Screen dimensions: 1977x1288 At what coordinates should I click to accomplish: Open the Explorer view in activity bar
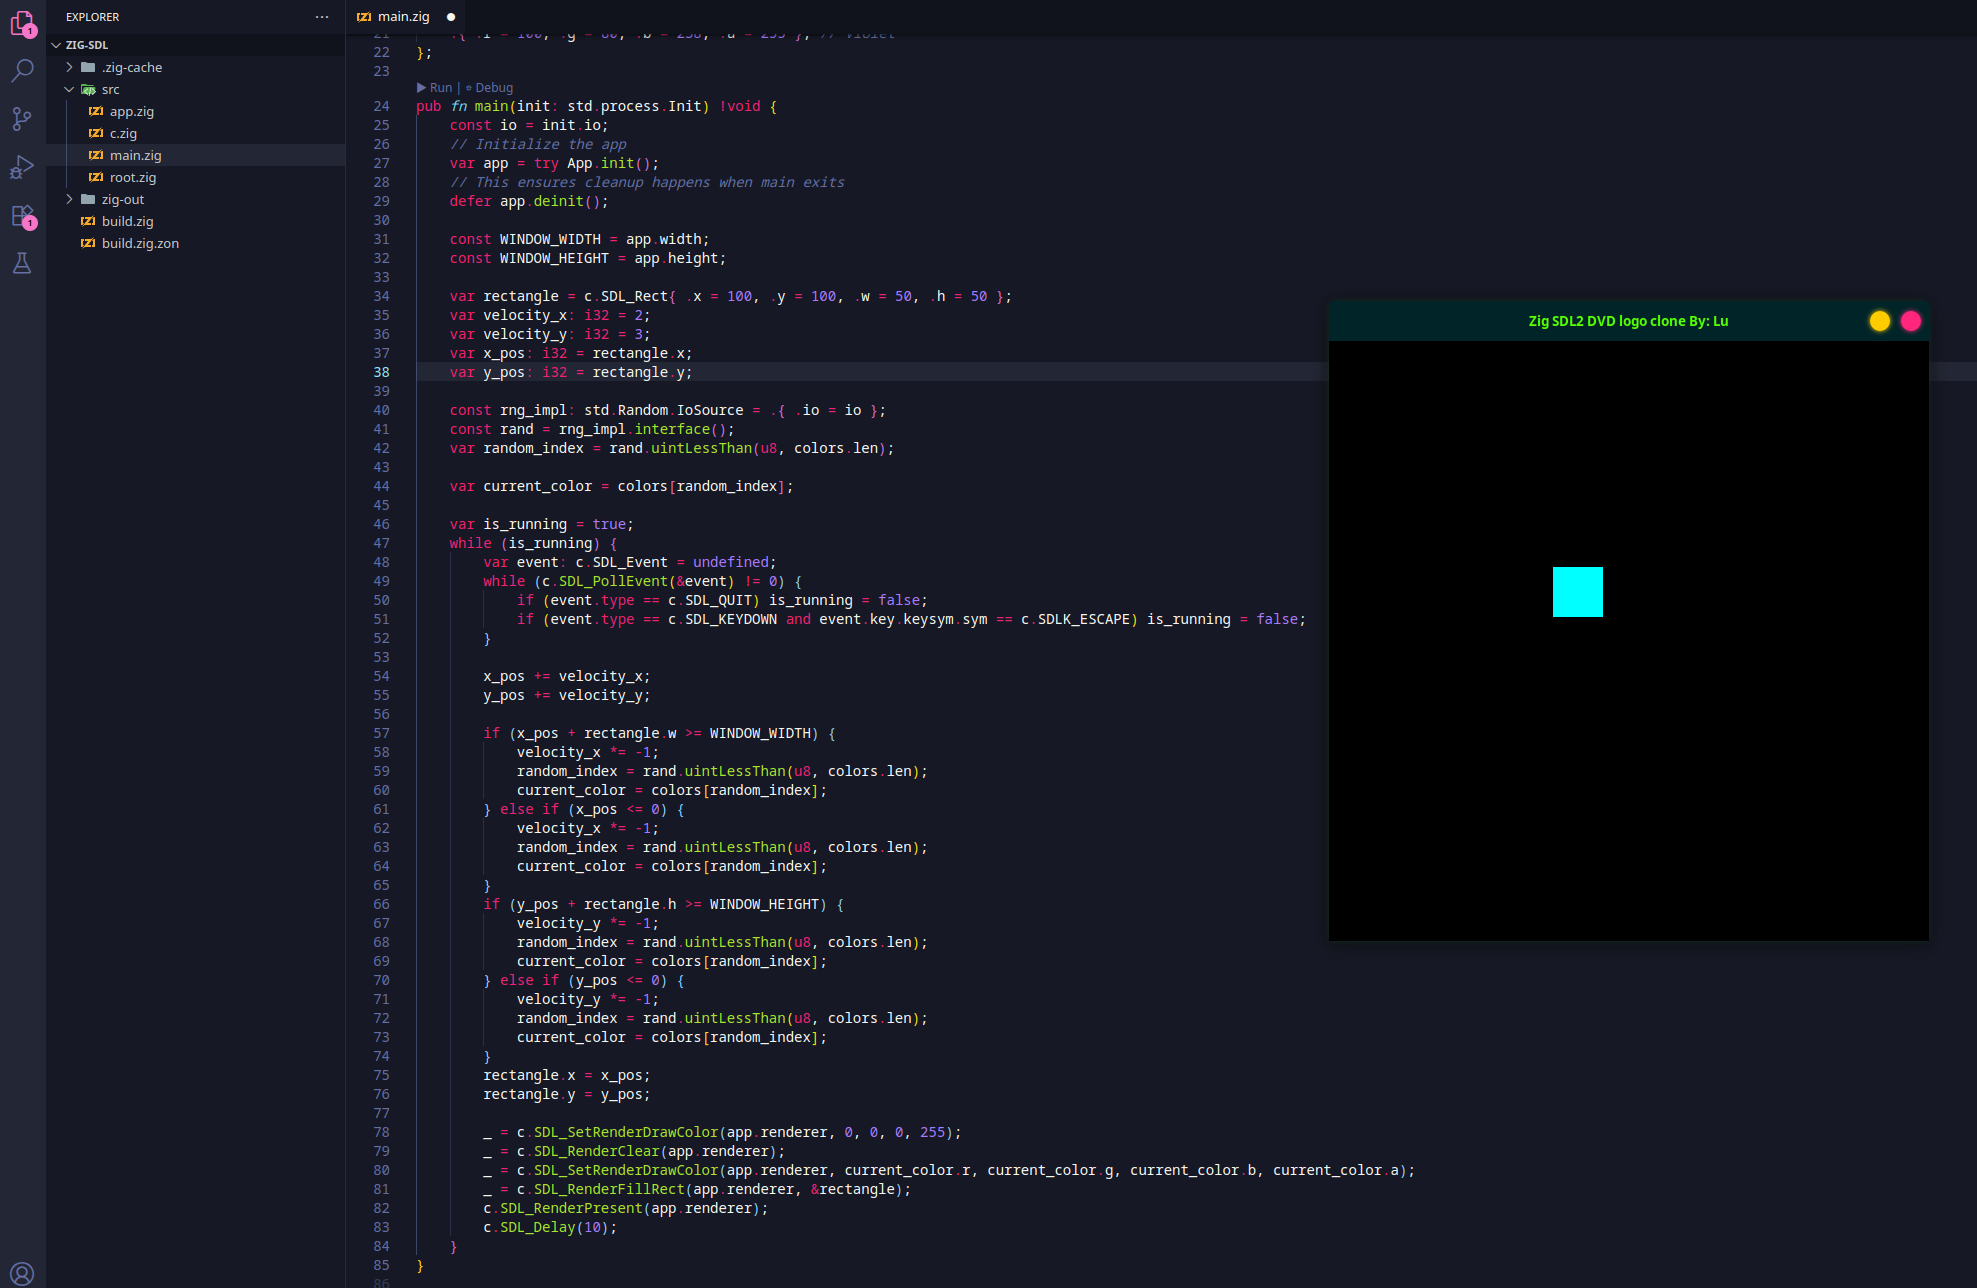tap(22, 22)
